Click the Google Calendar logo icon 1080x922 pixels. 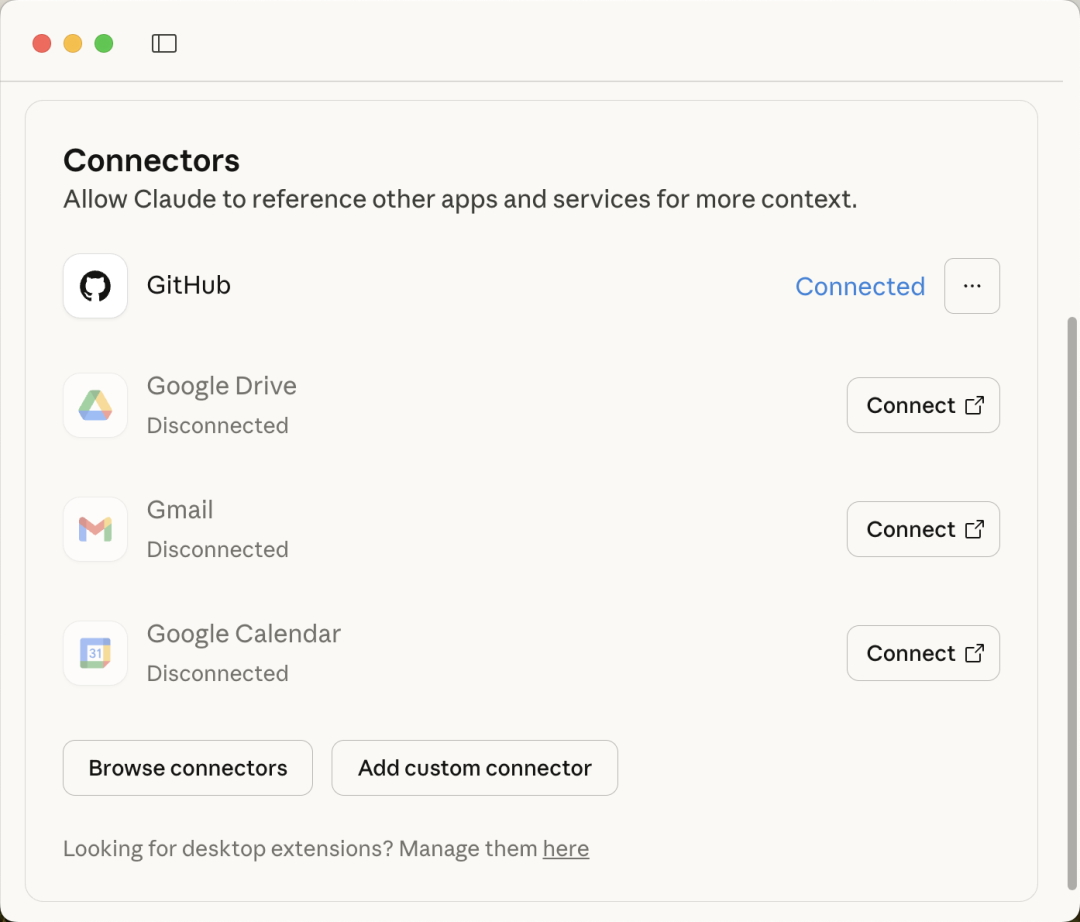(x=95, y=653)
